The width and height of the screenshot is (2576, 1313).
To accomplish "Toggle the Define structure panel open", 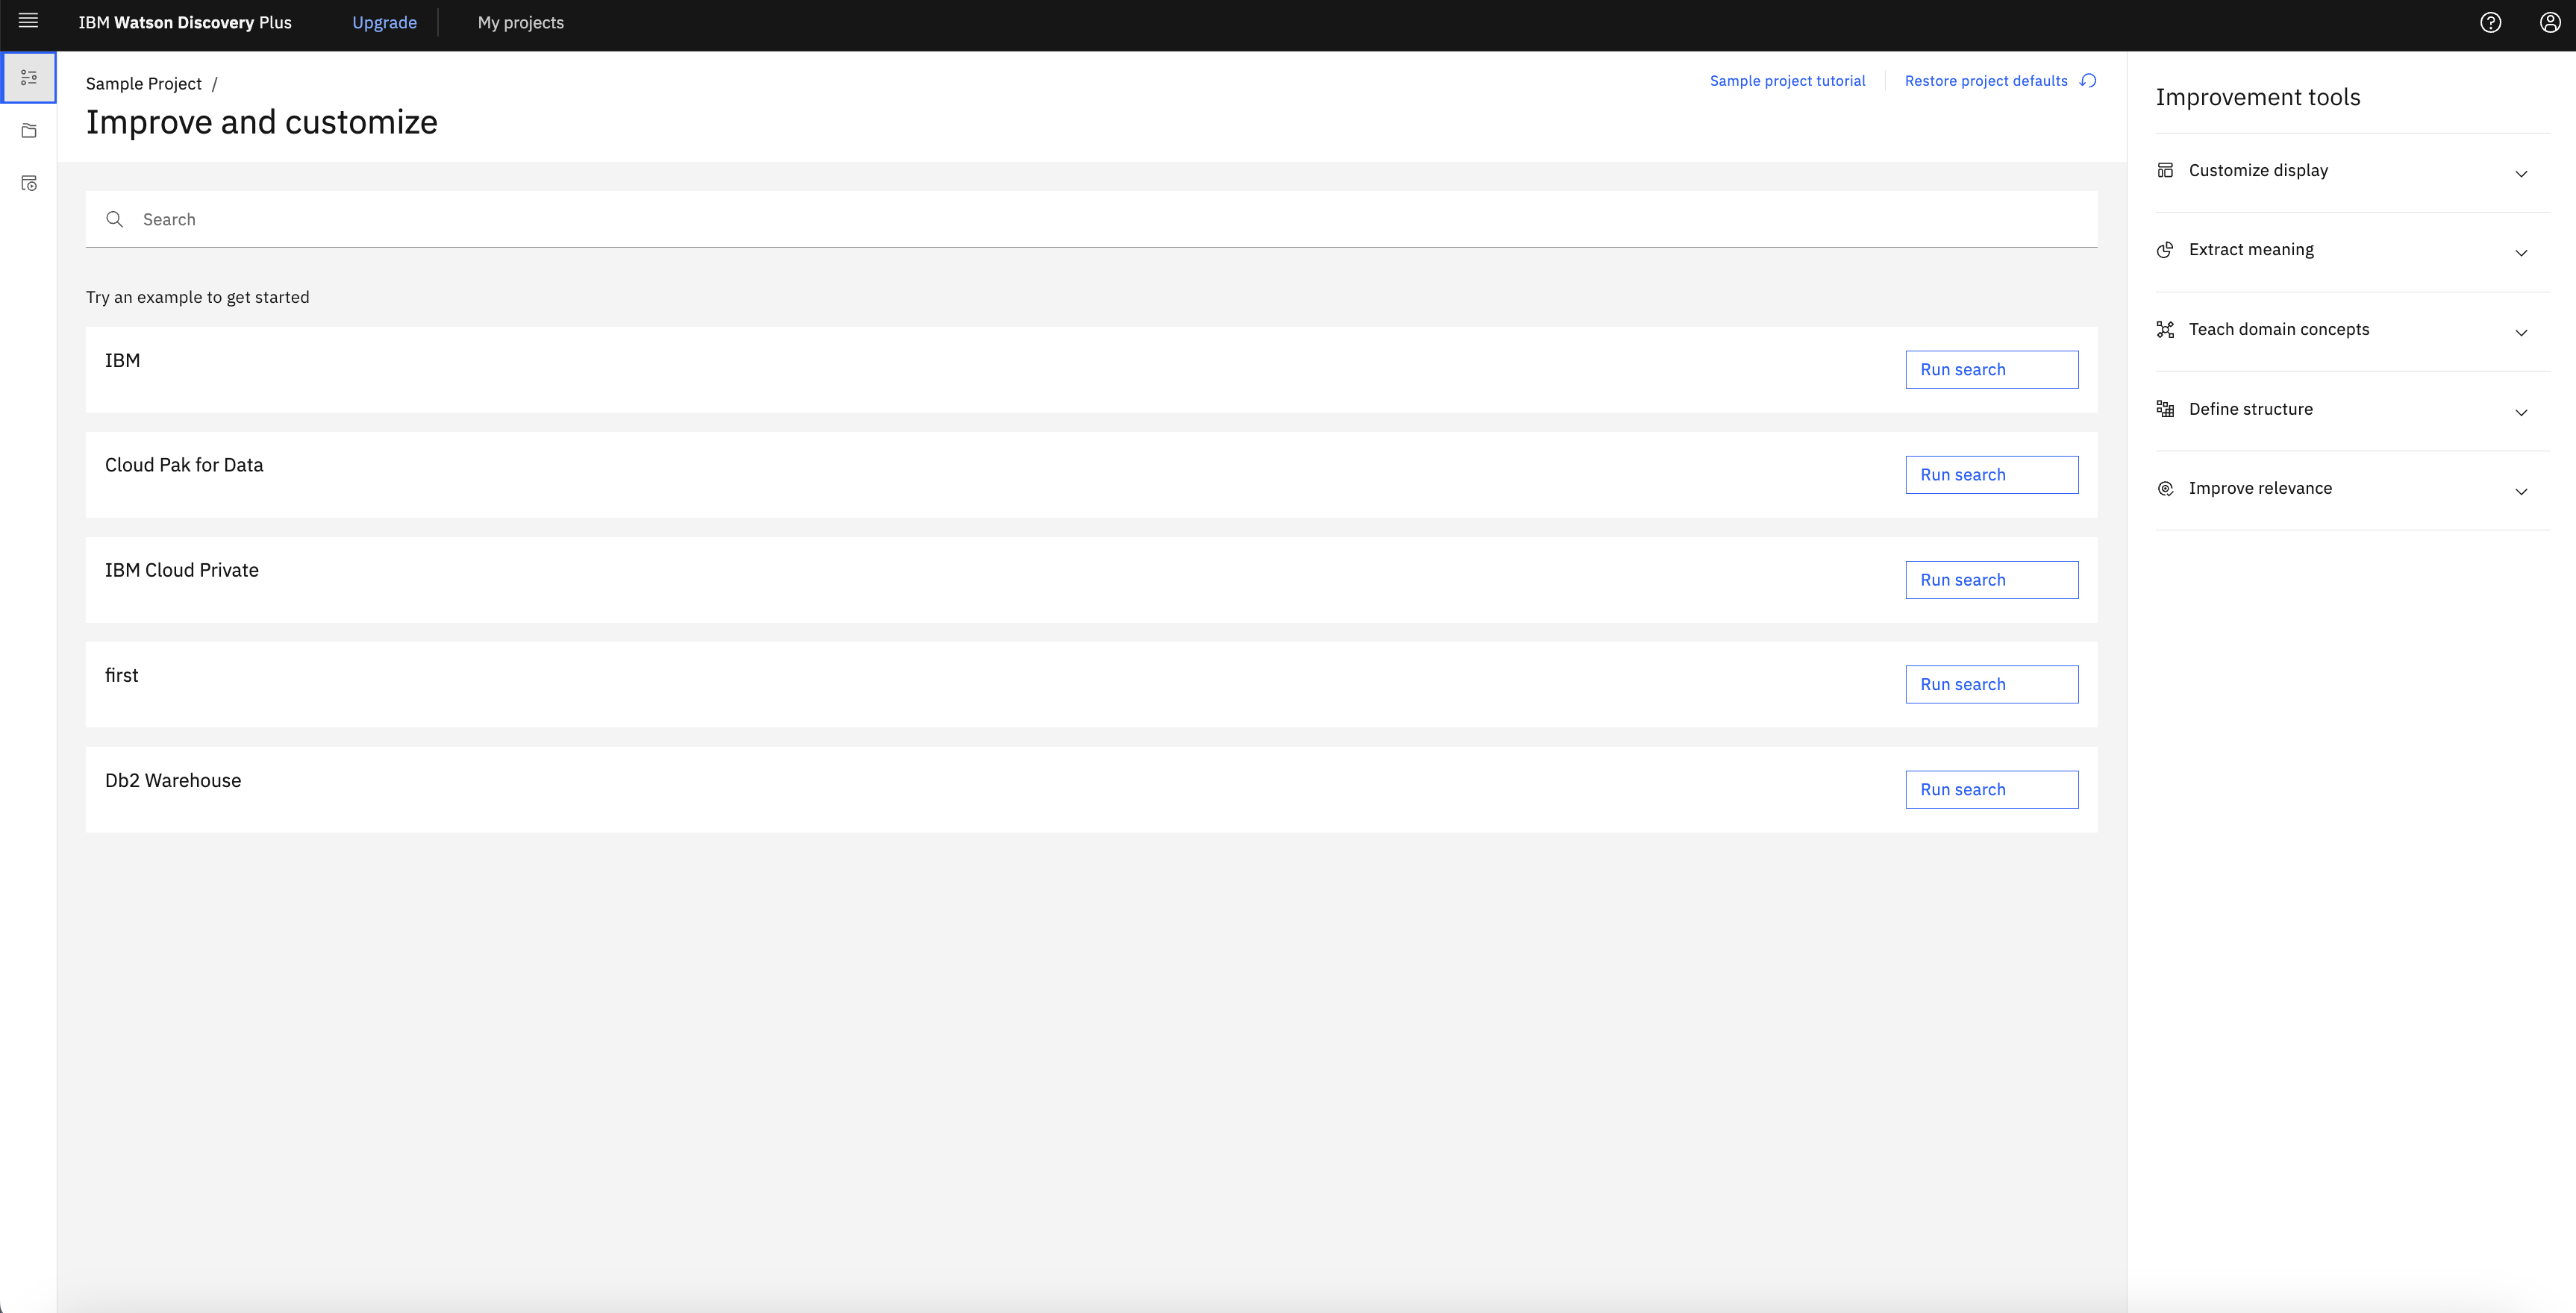I will 2345,409.
